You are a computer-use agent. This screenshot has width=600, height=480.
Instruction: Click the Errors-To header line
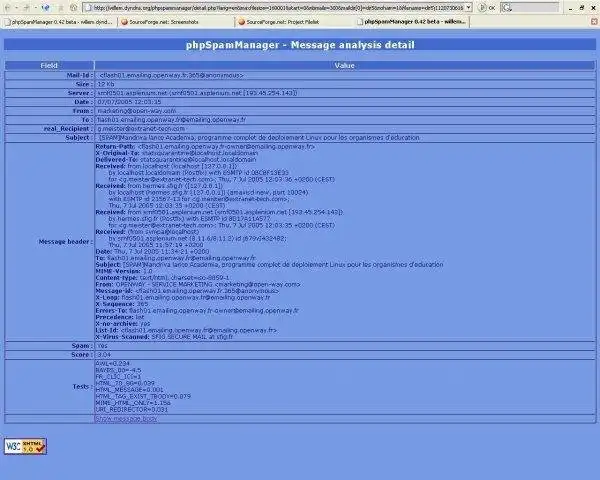click(x=197, y=310)
